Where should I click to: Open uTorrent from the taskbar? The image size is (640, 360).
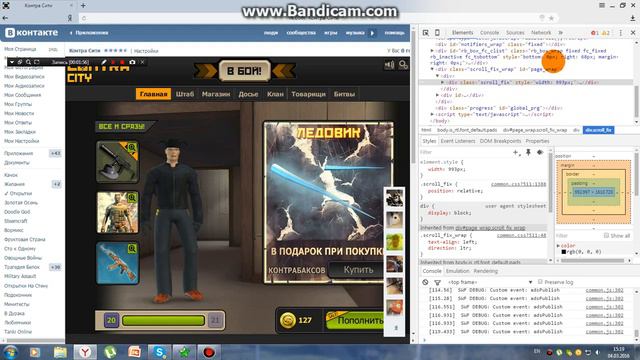110,352
